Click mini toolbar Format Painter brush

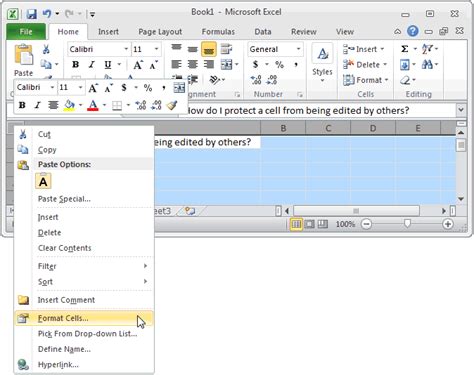(x=172, y=105)
